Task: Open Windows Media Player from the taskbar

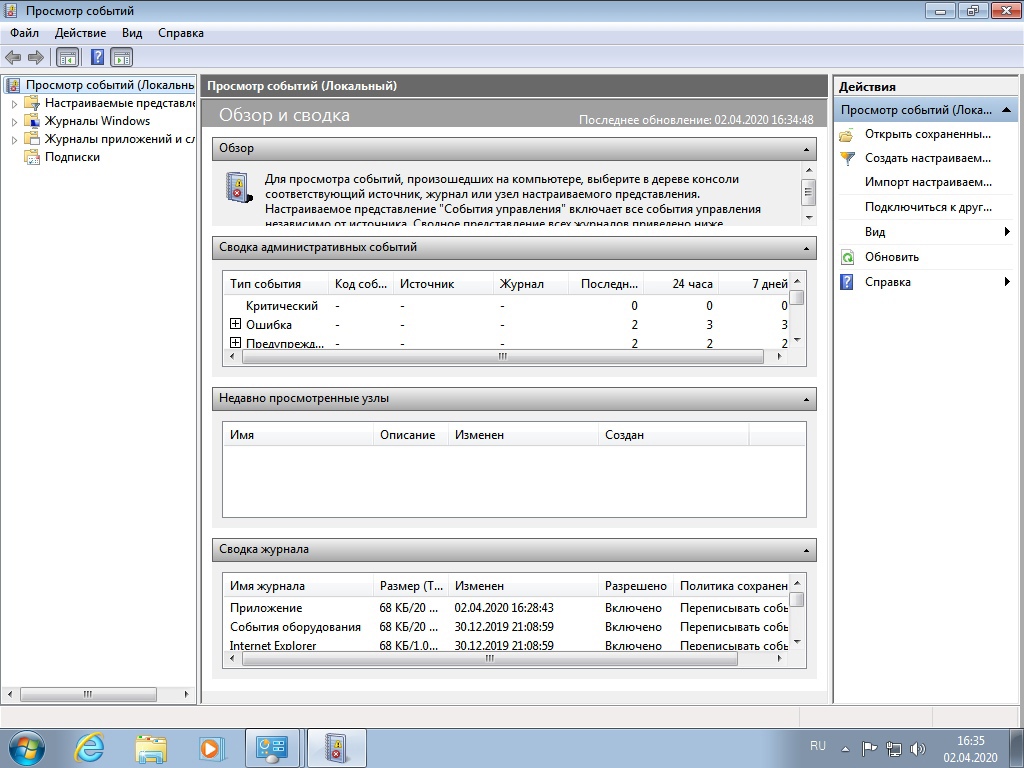Action: click(x=210, y=748)
